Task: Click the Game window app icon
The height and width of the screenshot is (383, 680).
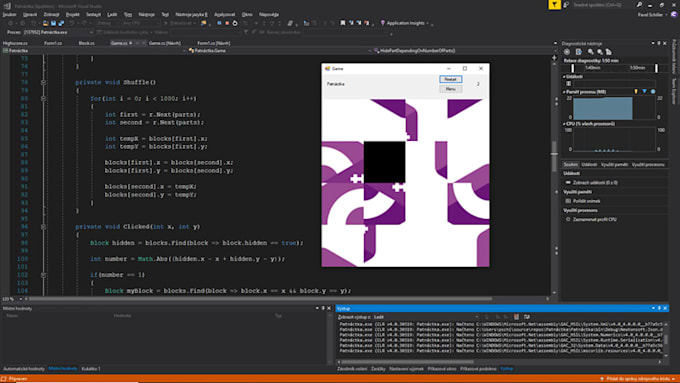Action: click(x=327, y=69)
